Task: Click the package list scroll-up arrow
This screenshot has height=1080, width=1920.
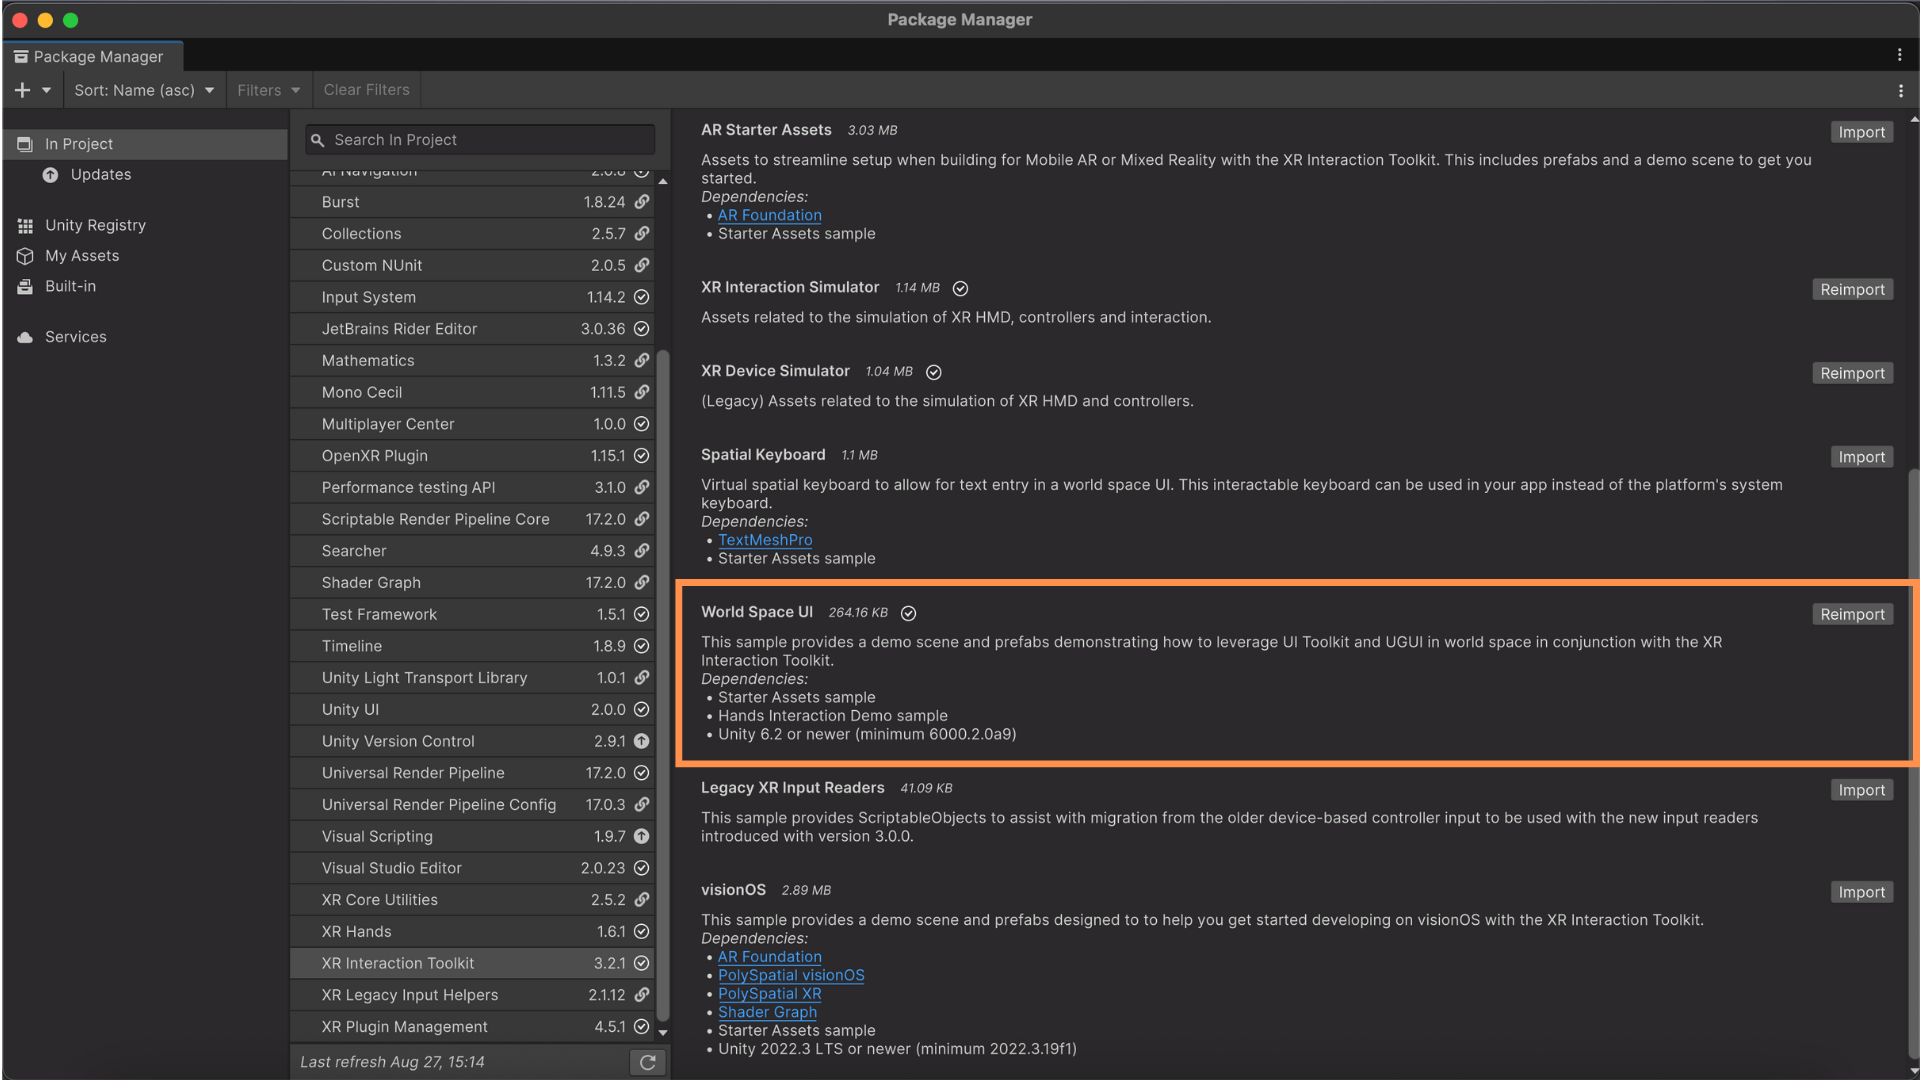Action: [x=663, y=181]
